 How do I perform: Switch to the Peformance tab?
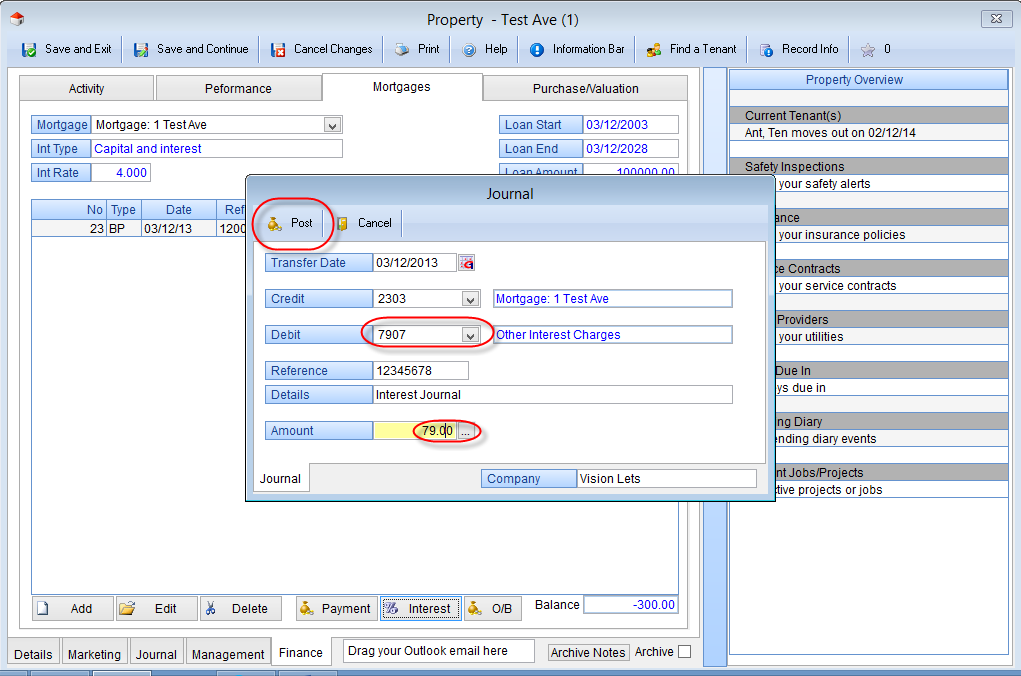(238, 89)
